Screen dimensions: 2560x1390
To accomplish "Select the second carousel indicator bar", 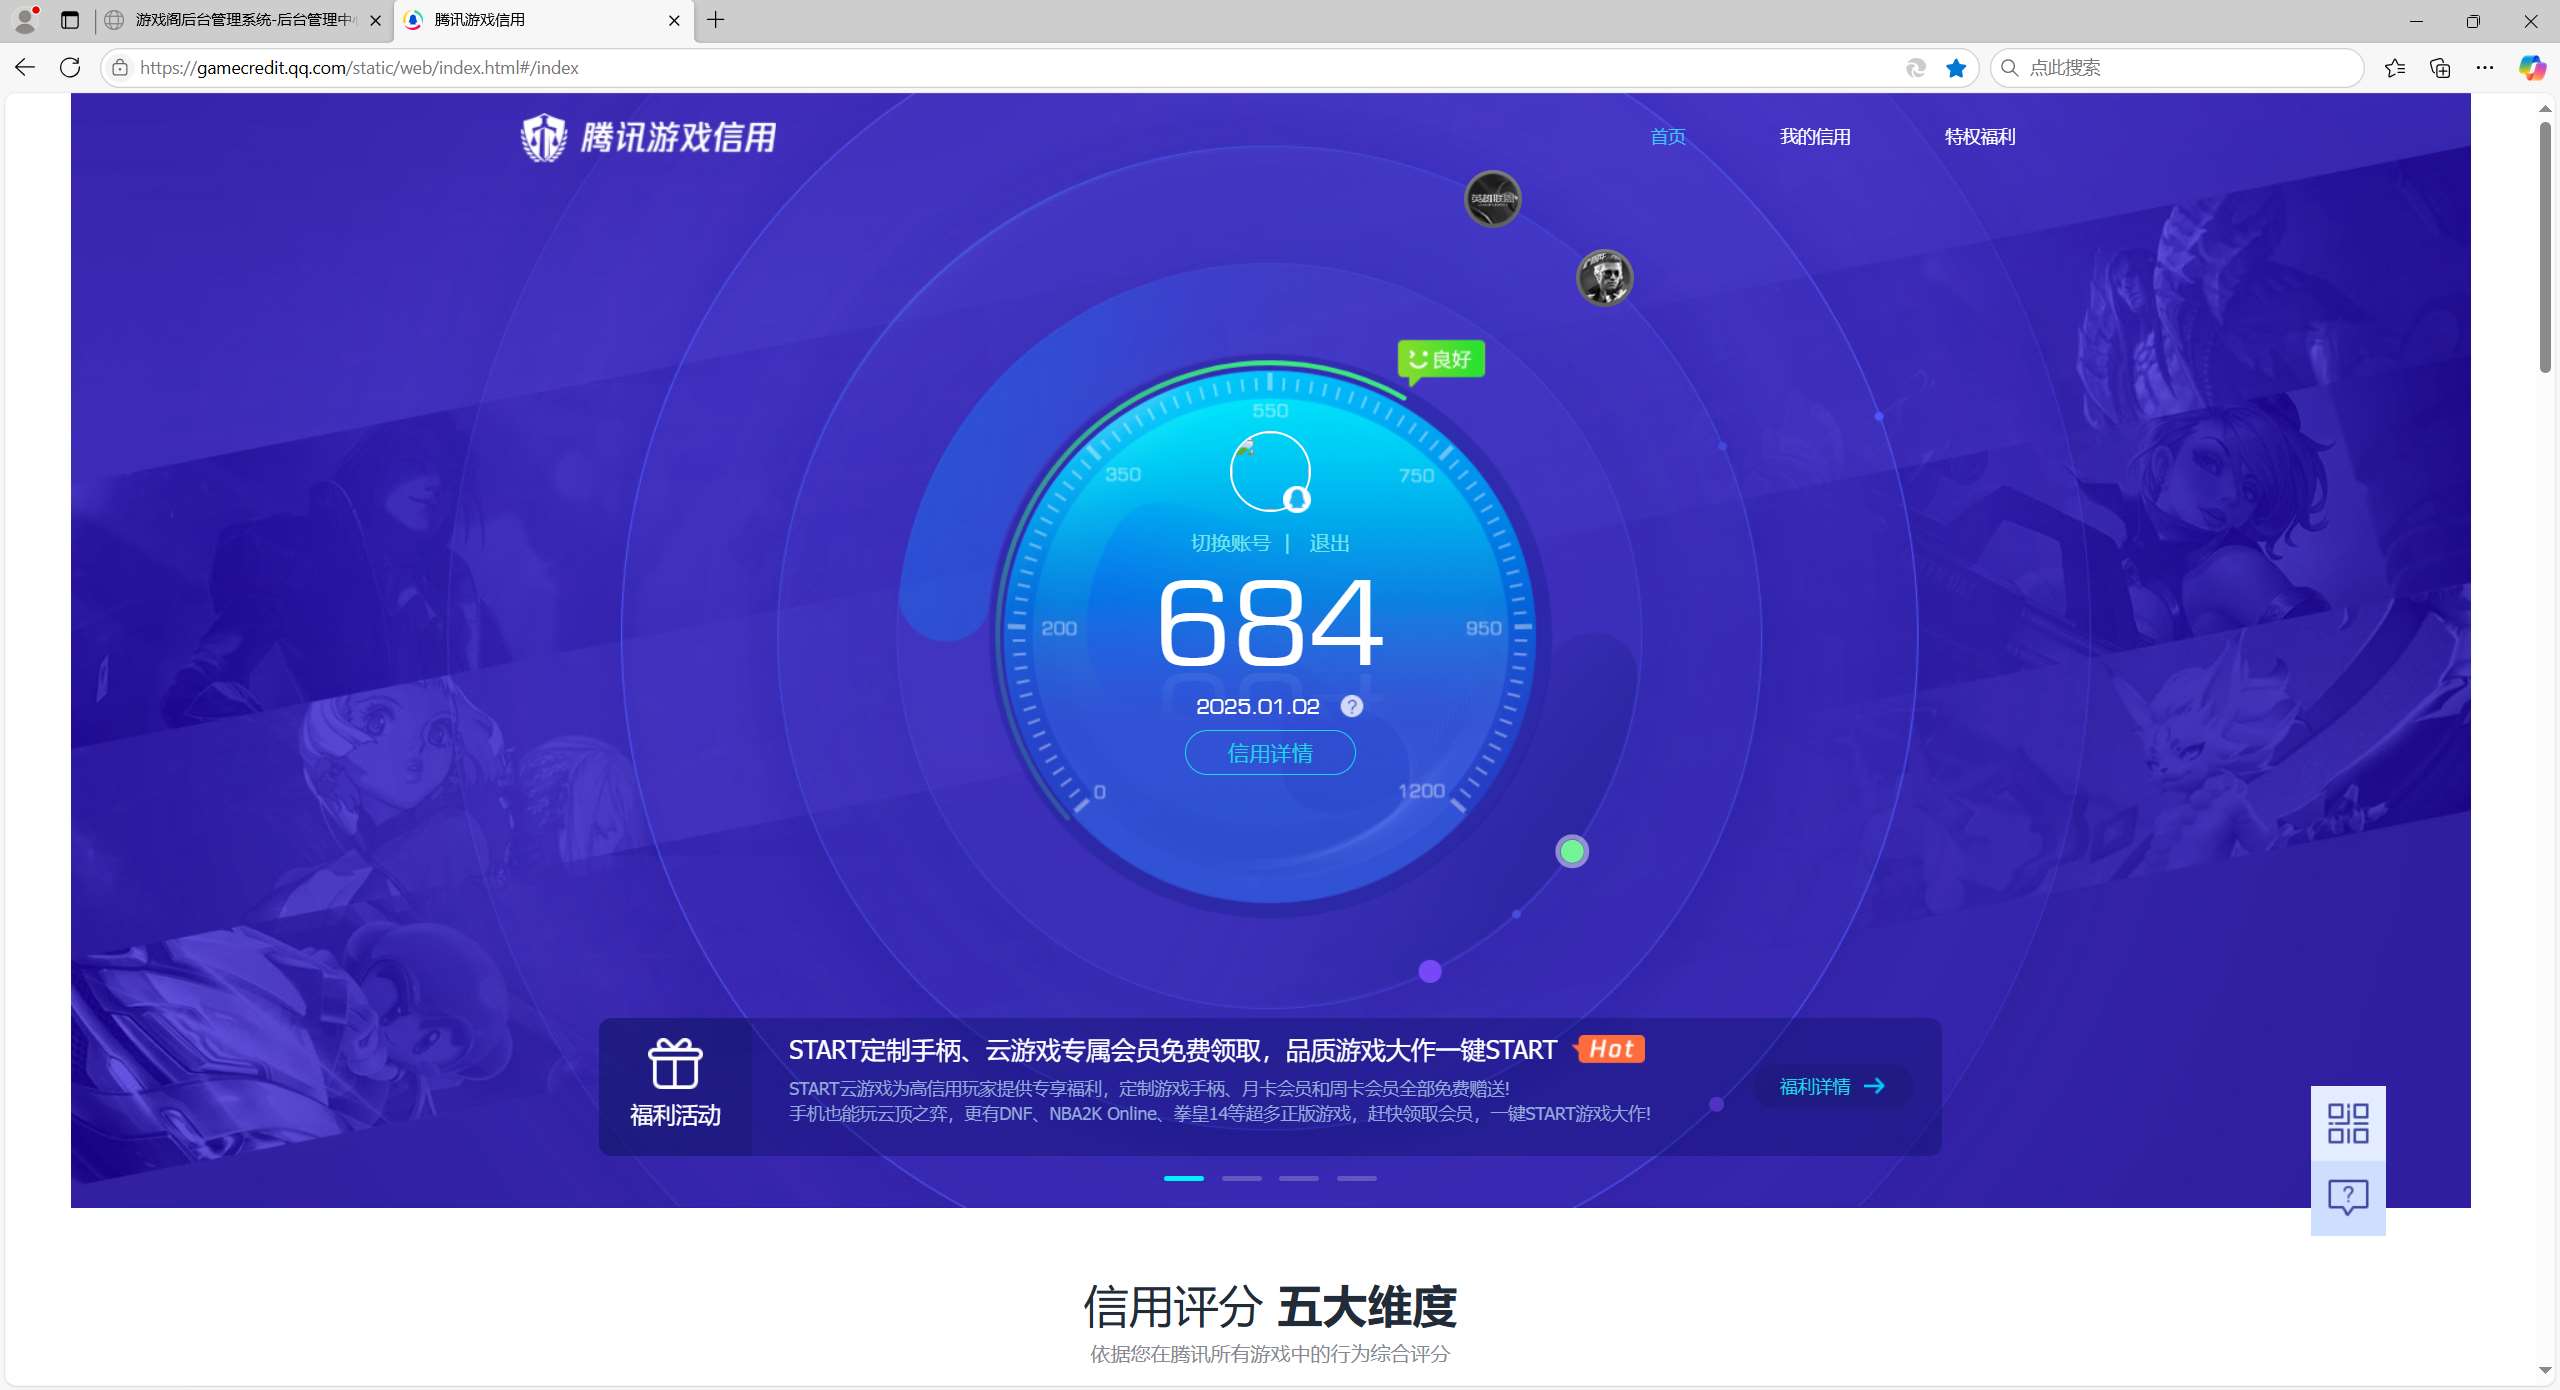I will [x=1241, y=1179].
